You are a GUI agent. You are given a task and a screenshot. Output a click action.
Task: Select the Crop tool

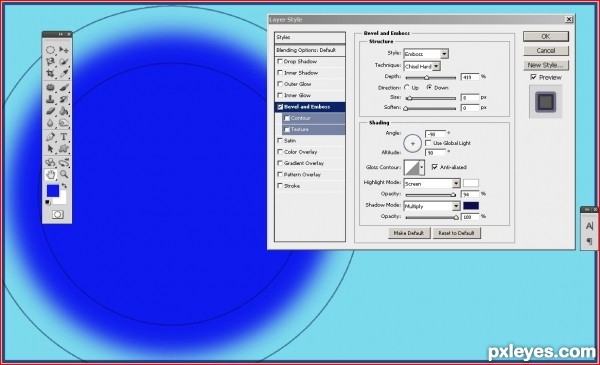tap(50, 73)
